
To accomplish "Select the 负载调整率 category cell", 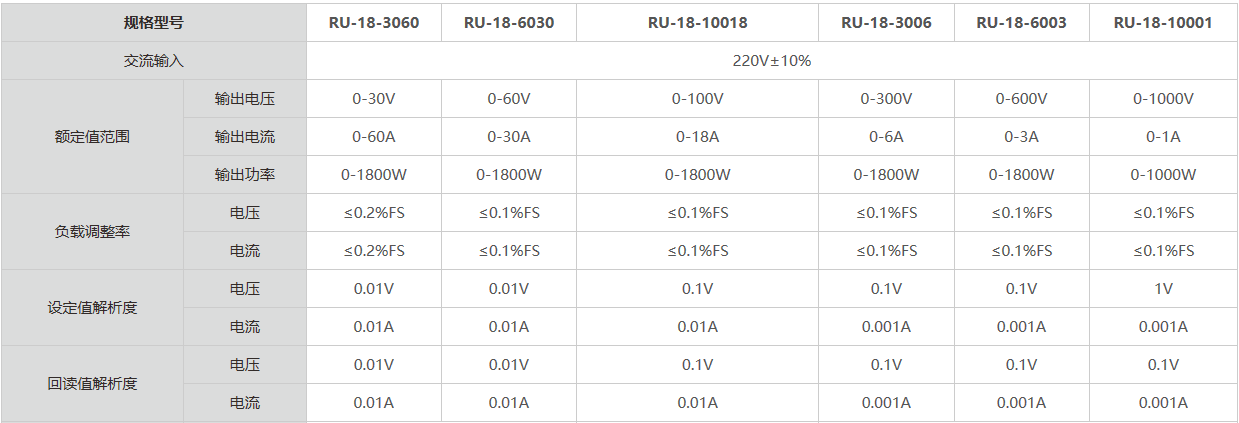I will tap(92, 232).
